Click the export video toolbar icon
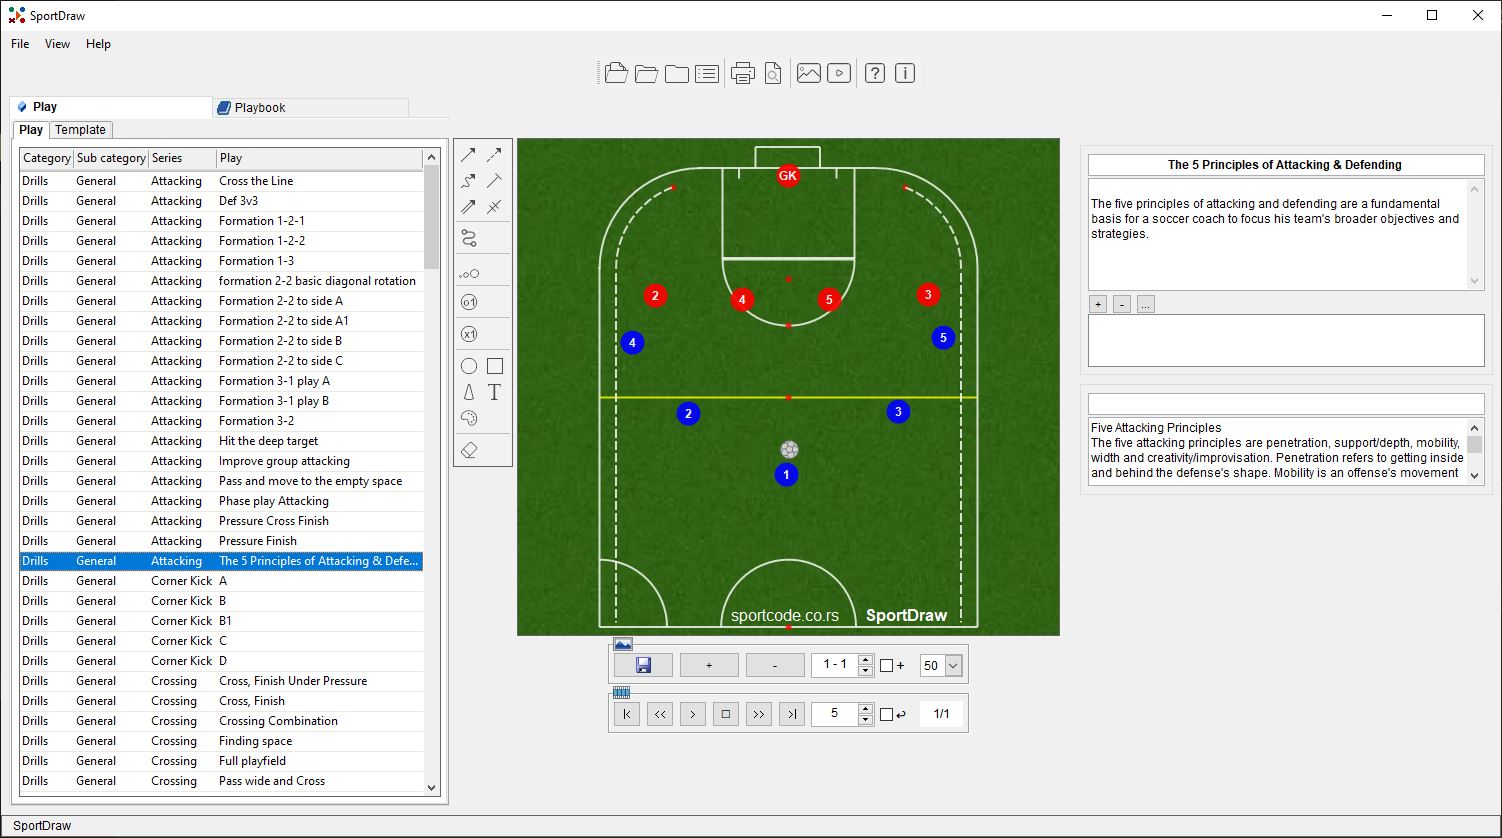1502x838 pixels. coord(839,73)
